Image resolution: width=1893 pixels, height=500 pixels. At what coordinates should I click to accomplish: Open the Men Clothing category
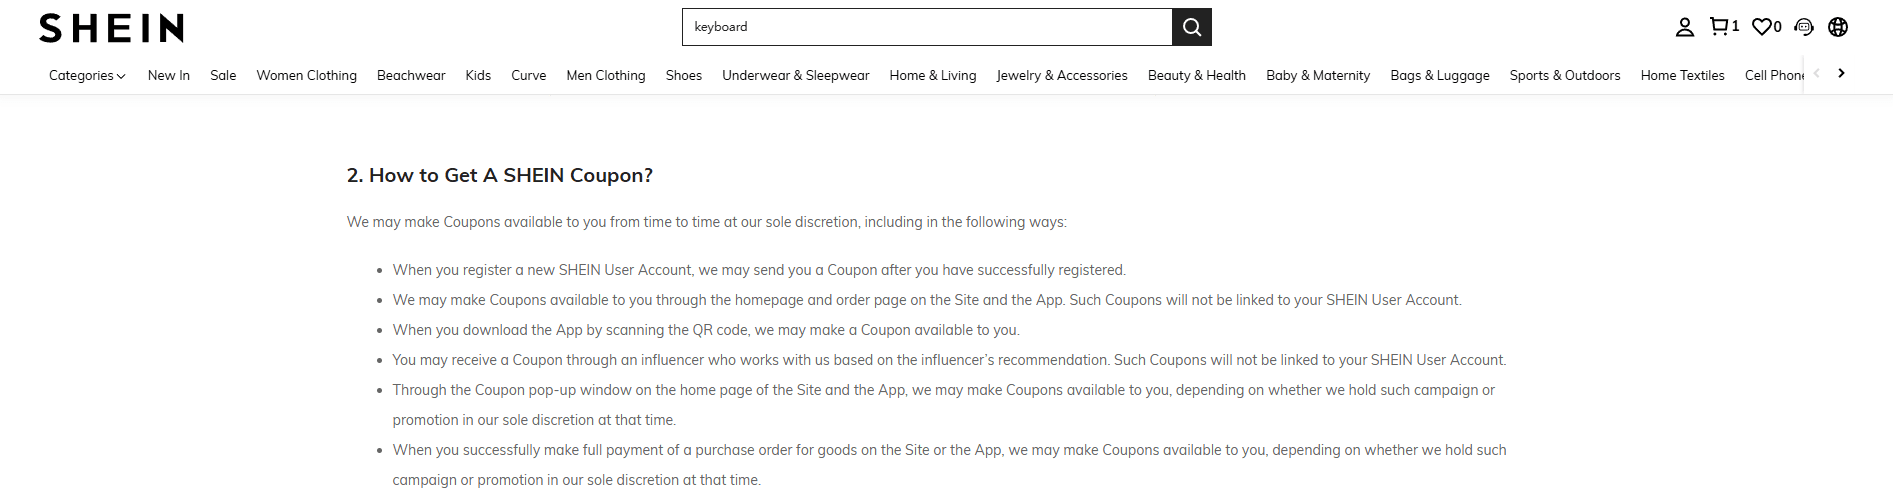[605, 75]
